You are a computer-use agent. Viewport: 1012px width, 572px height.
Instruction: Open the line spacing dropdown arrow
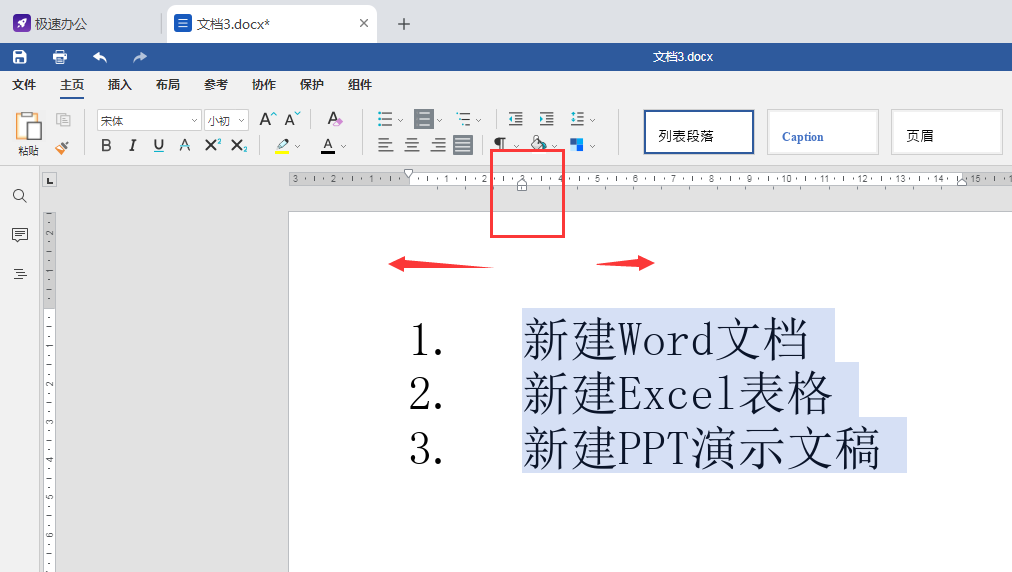click(x=592, y=120)
